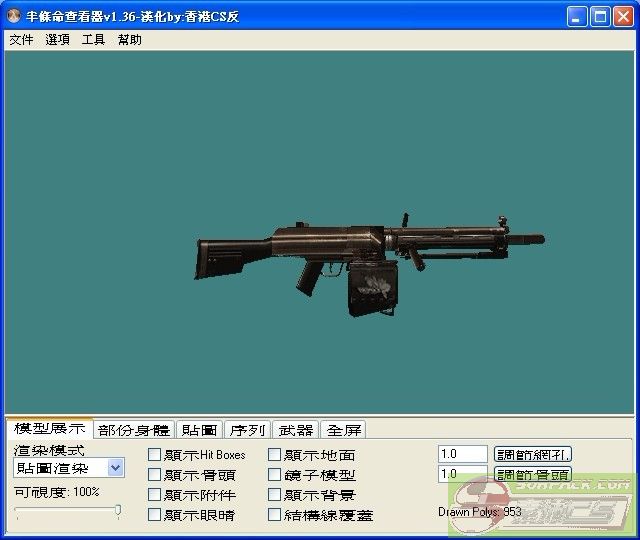Screen dimensions: 640x540
Task: Click the 可視度 opacity slider handle
Action: click(118, 511)
